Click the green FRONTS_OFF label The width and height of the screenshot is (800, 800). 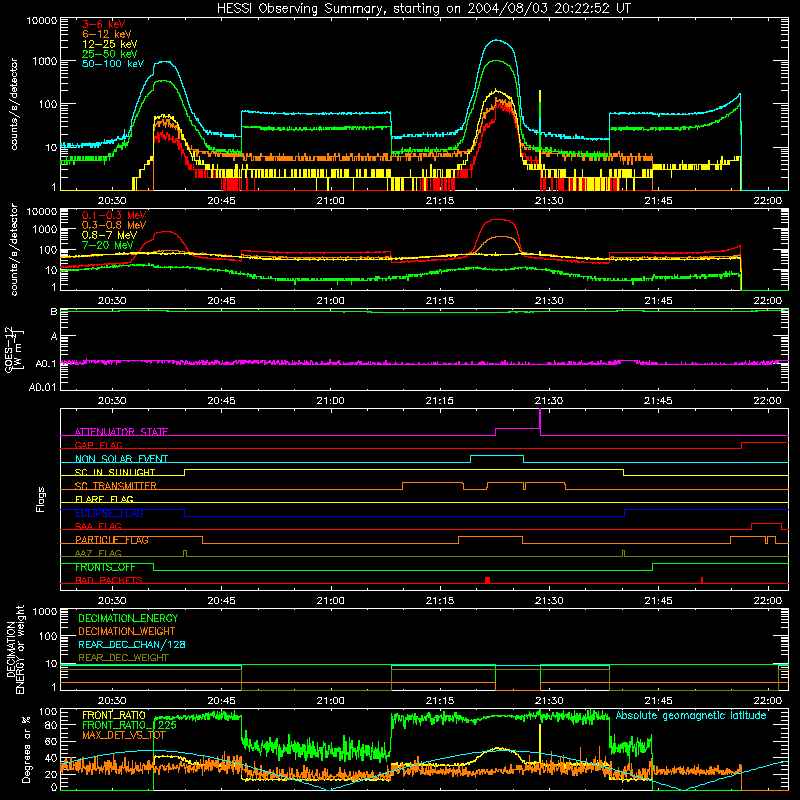tap(105, 567)
